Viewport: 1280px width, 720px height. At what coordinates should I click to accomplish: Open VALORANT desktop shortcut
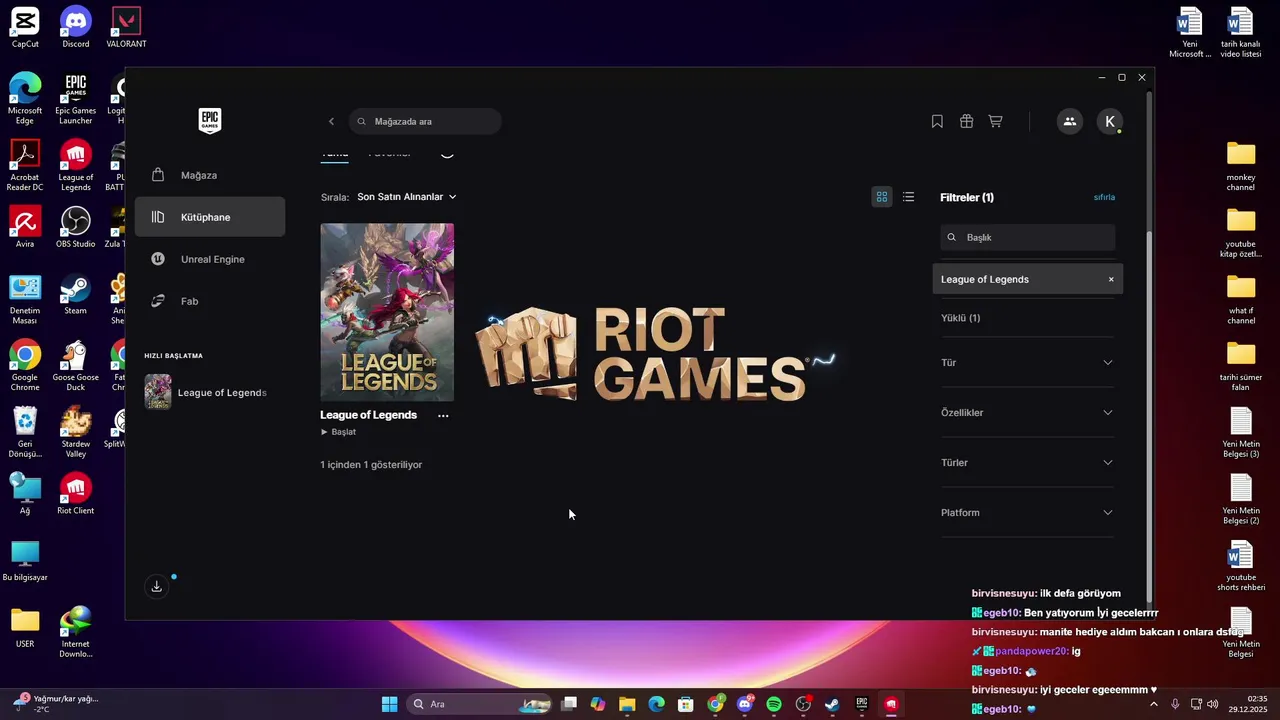click(x=126, y=28)
